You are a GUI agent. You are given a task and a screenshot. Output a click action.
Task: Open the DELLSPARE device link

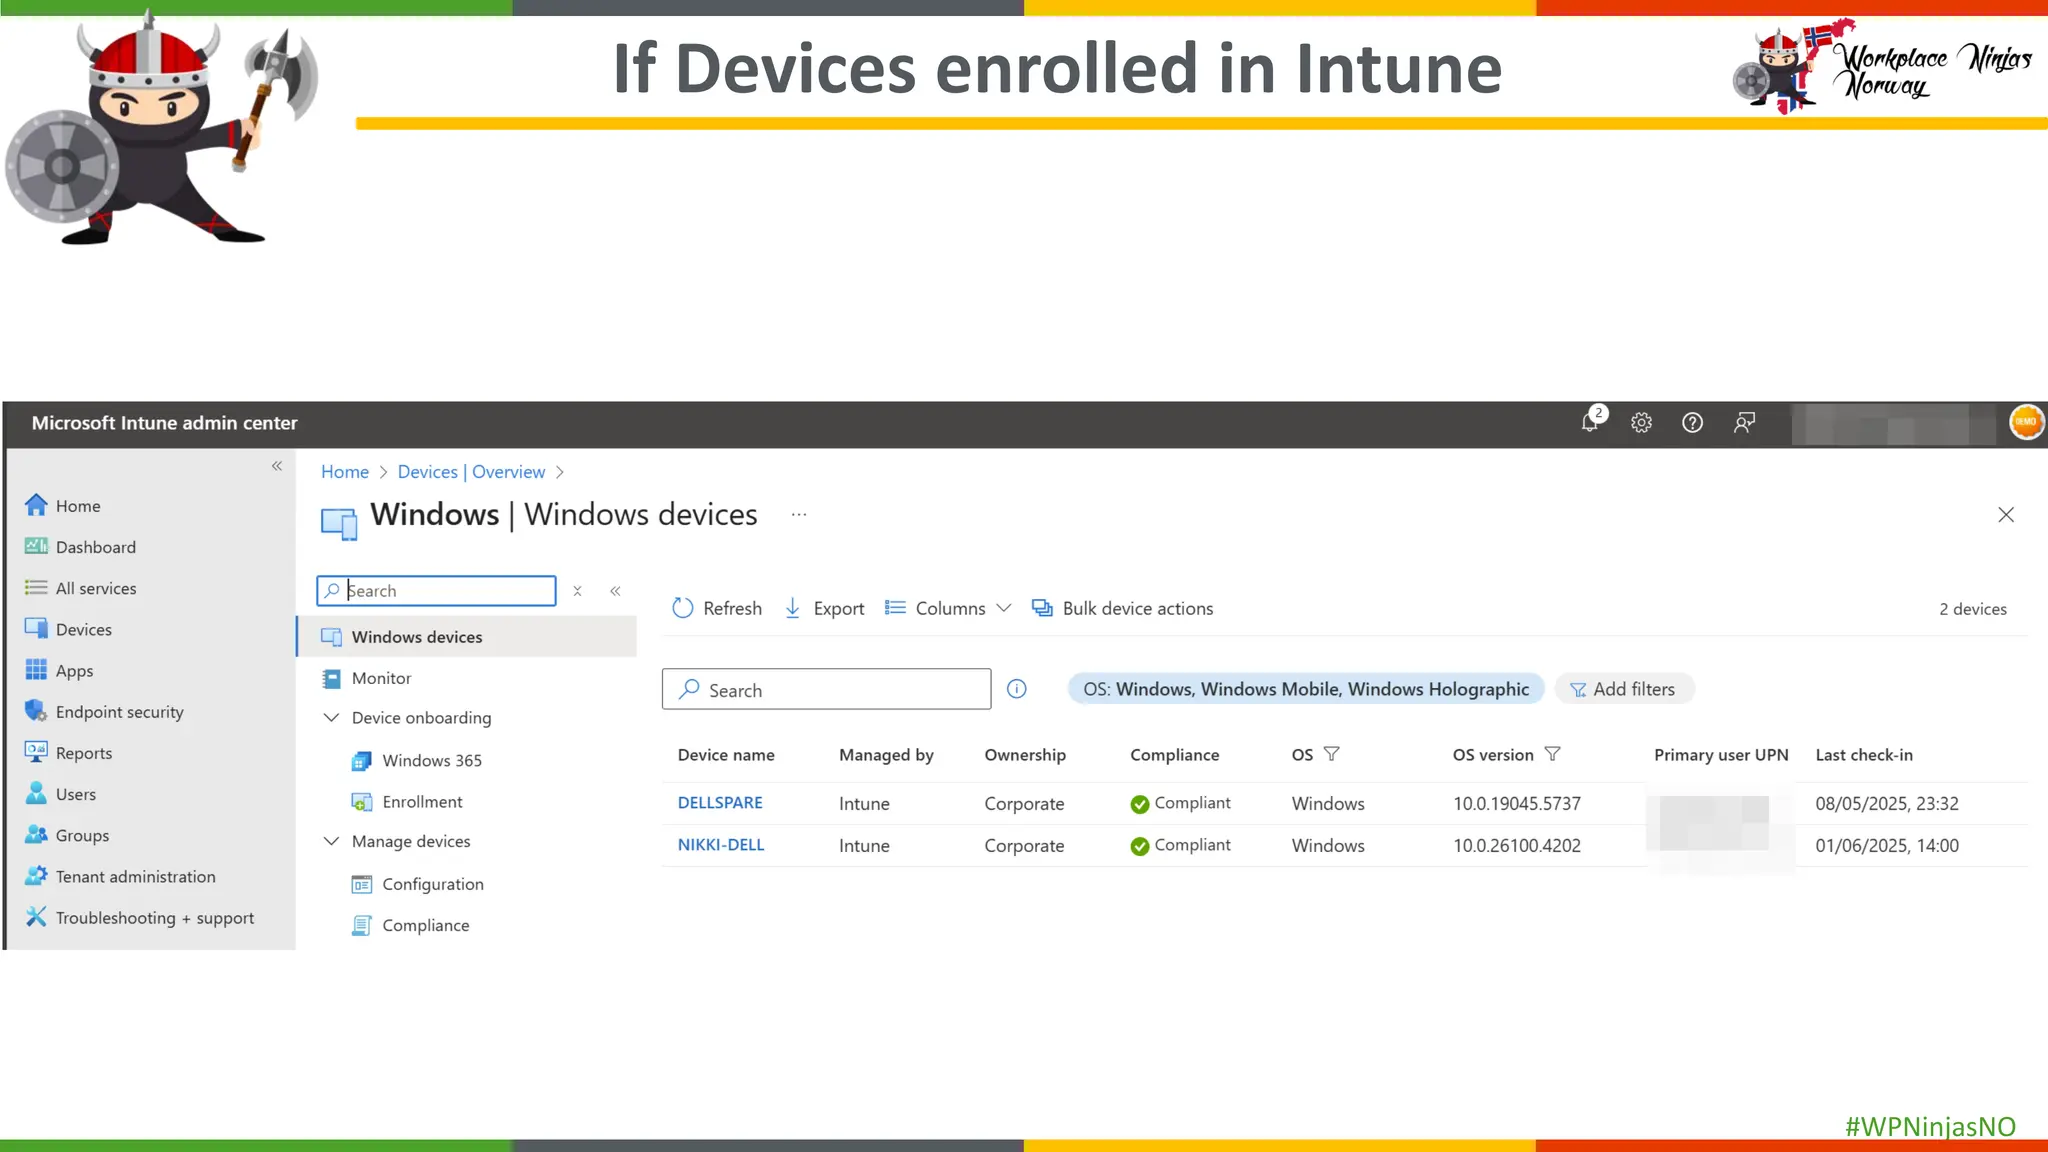click(719, 803)
